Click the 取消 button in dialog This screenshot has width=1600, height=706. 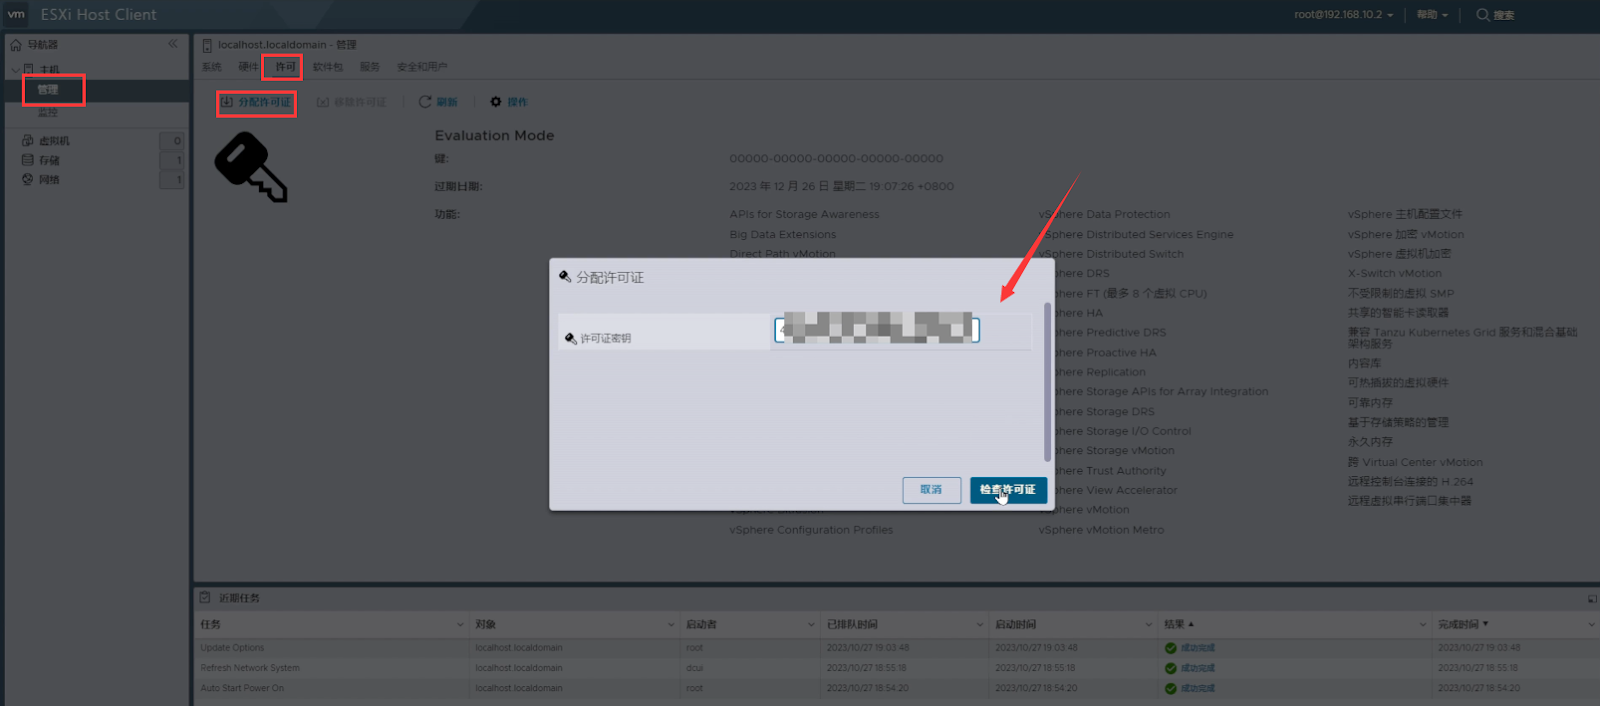coord(931,490)
